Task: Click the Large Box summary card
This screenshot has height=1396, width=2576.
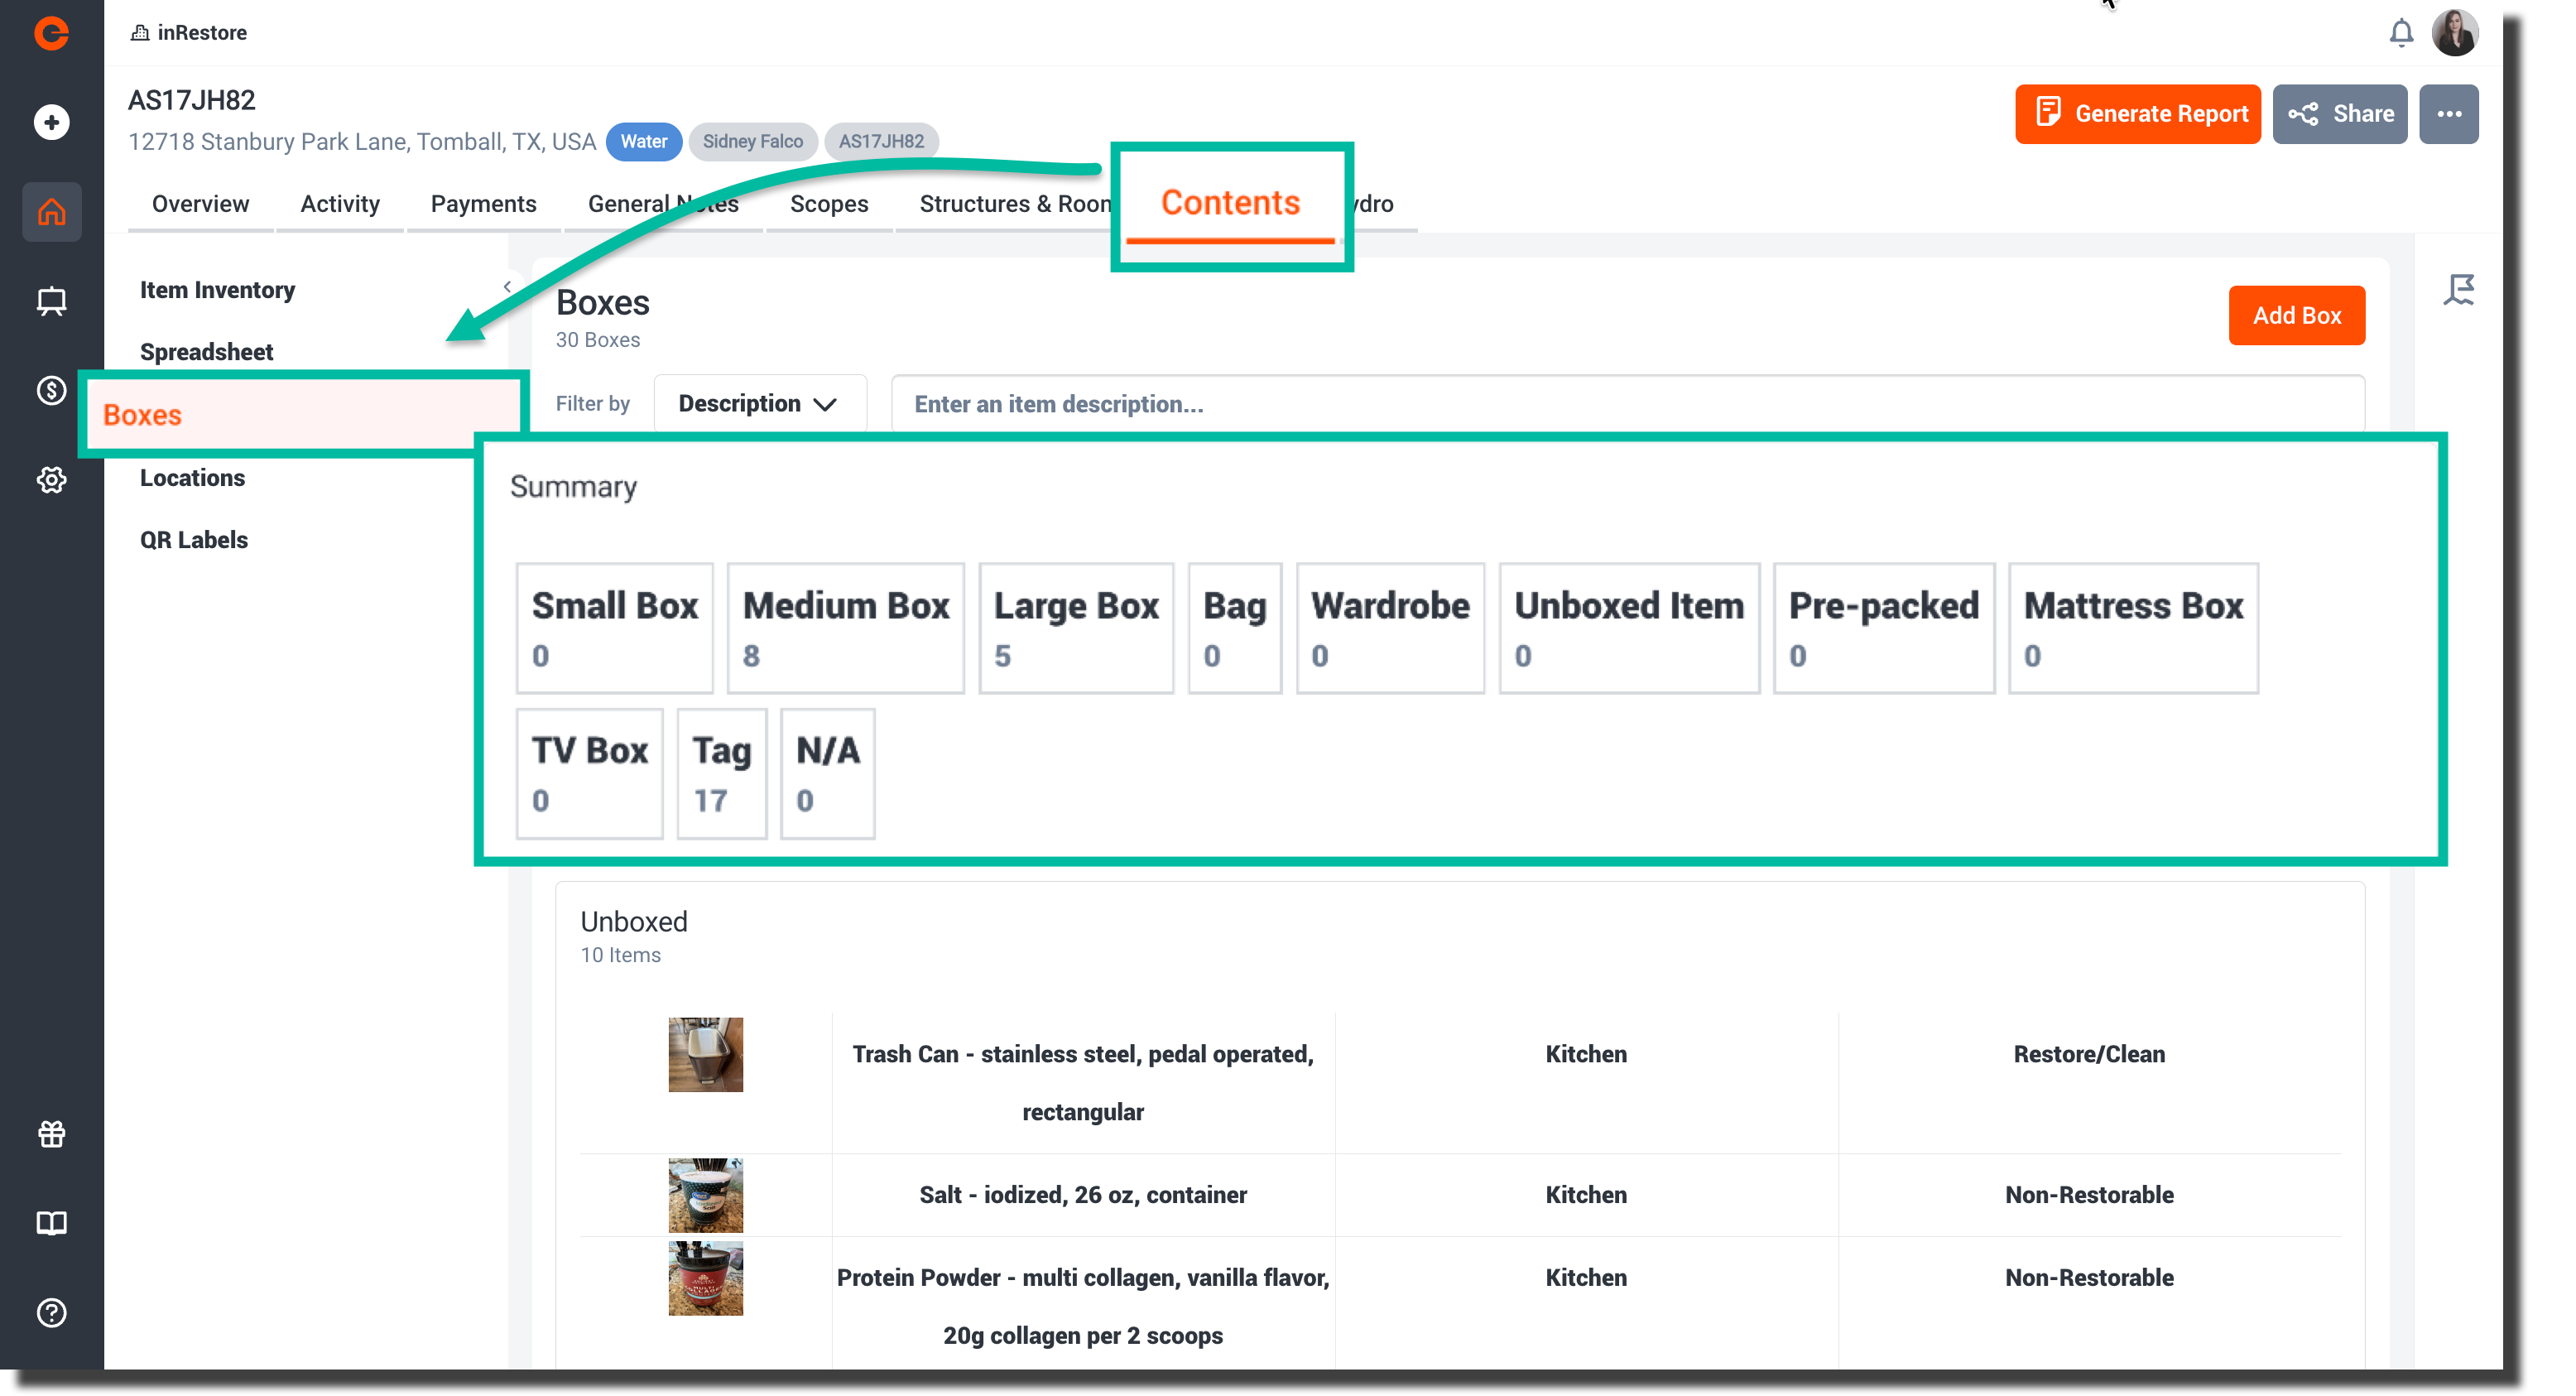Action: click(x=1076, y=628)
